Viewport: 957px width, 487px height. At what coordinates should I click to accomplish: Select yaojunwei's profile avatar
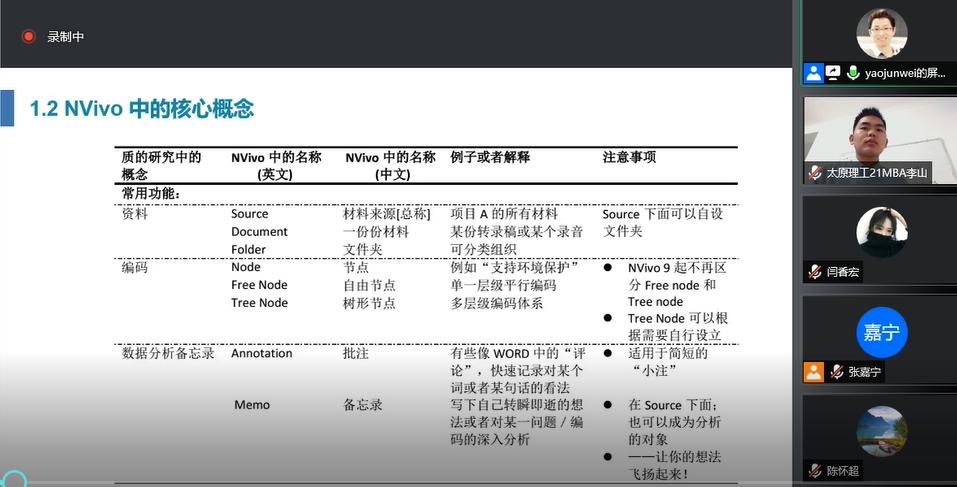[x=881, y=34]
